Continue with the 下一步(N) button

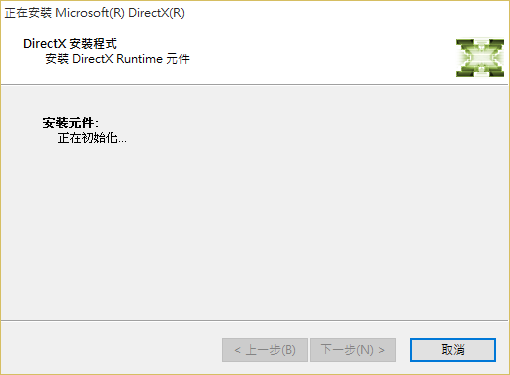click(353, 350)
